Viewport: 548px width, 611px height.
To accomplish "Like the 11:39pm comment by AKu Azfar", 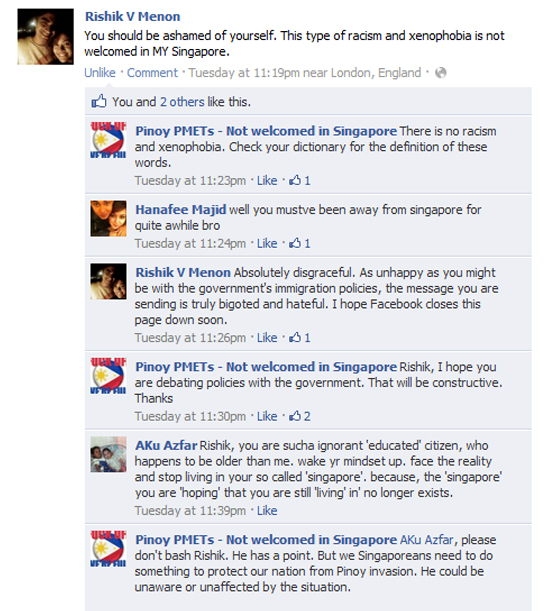I will [267, 510].
